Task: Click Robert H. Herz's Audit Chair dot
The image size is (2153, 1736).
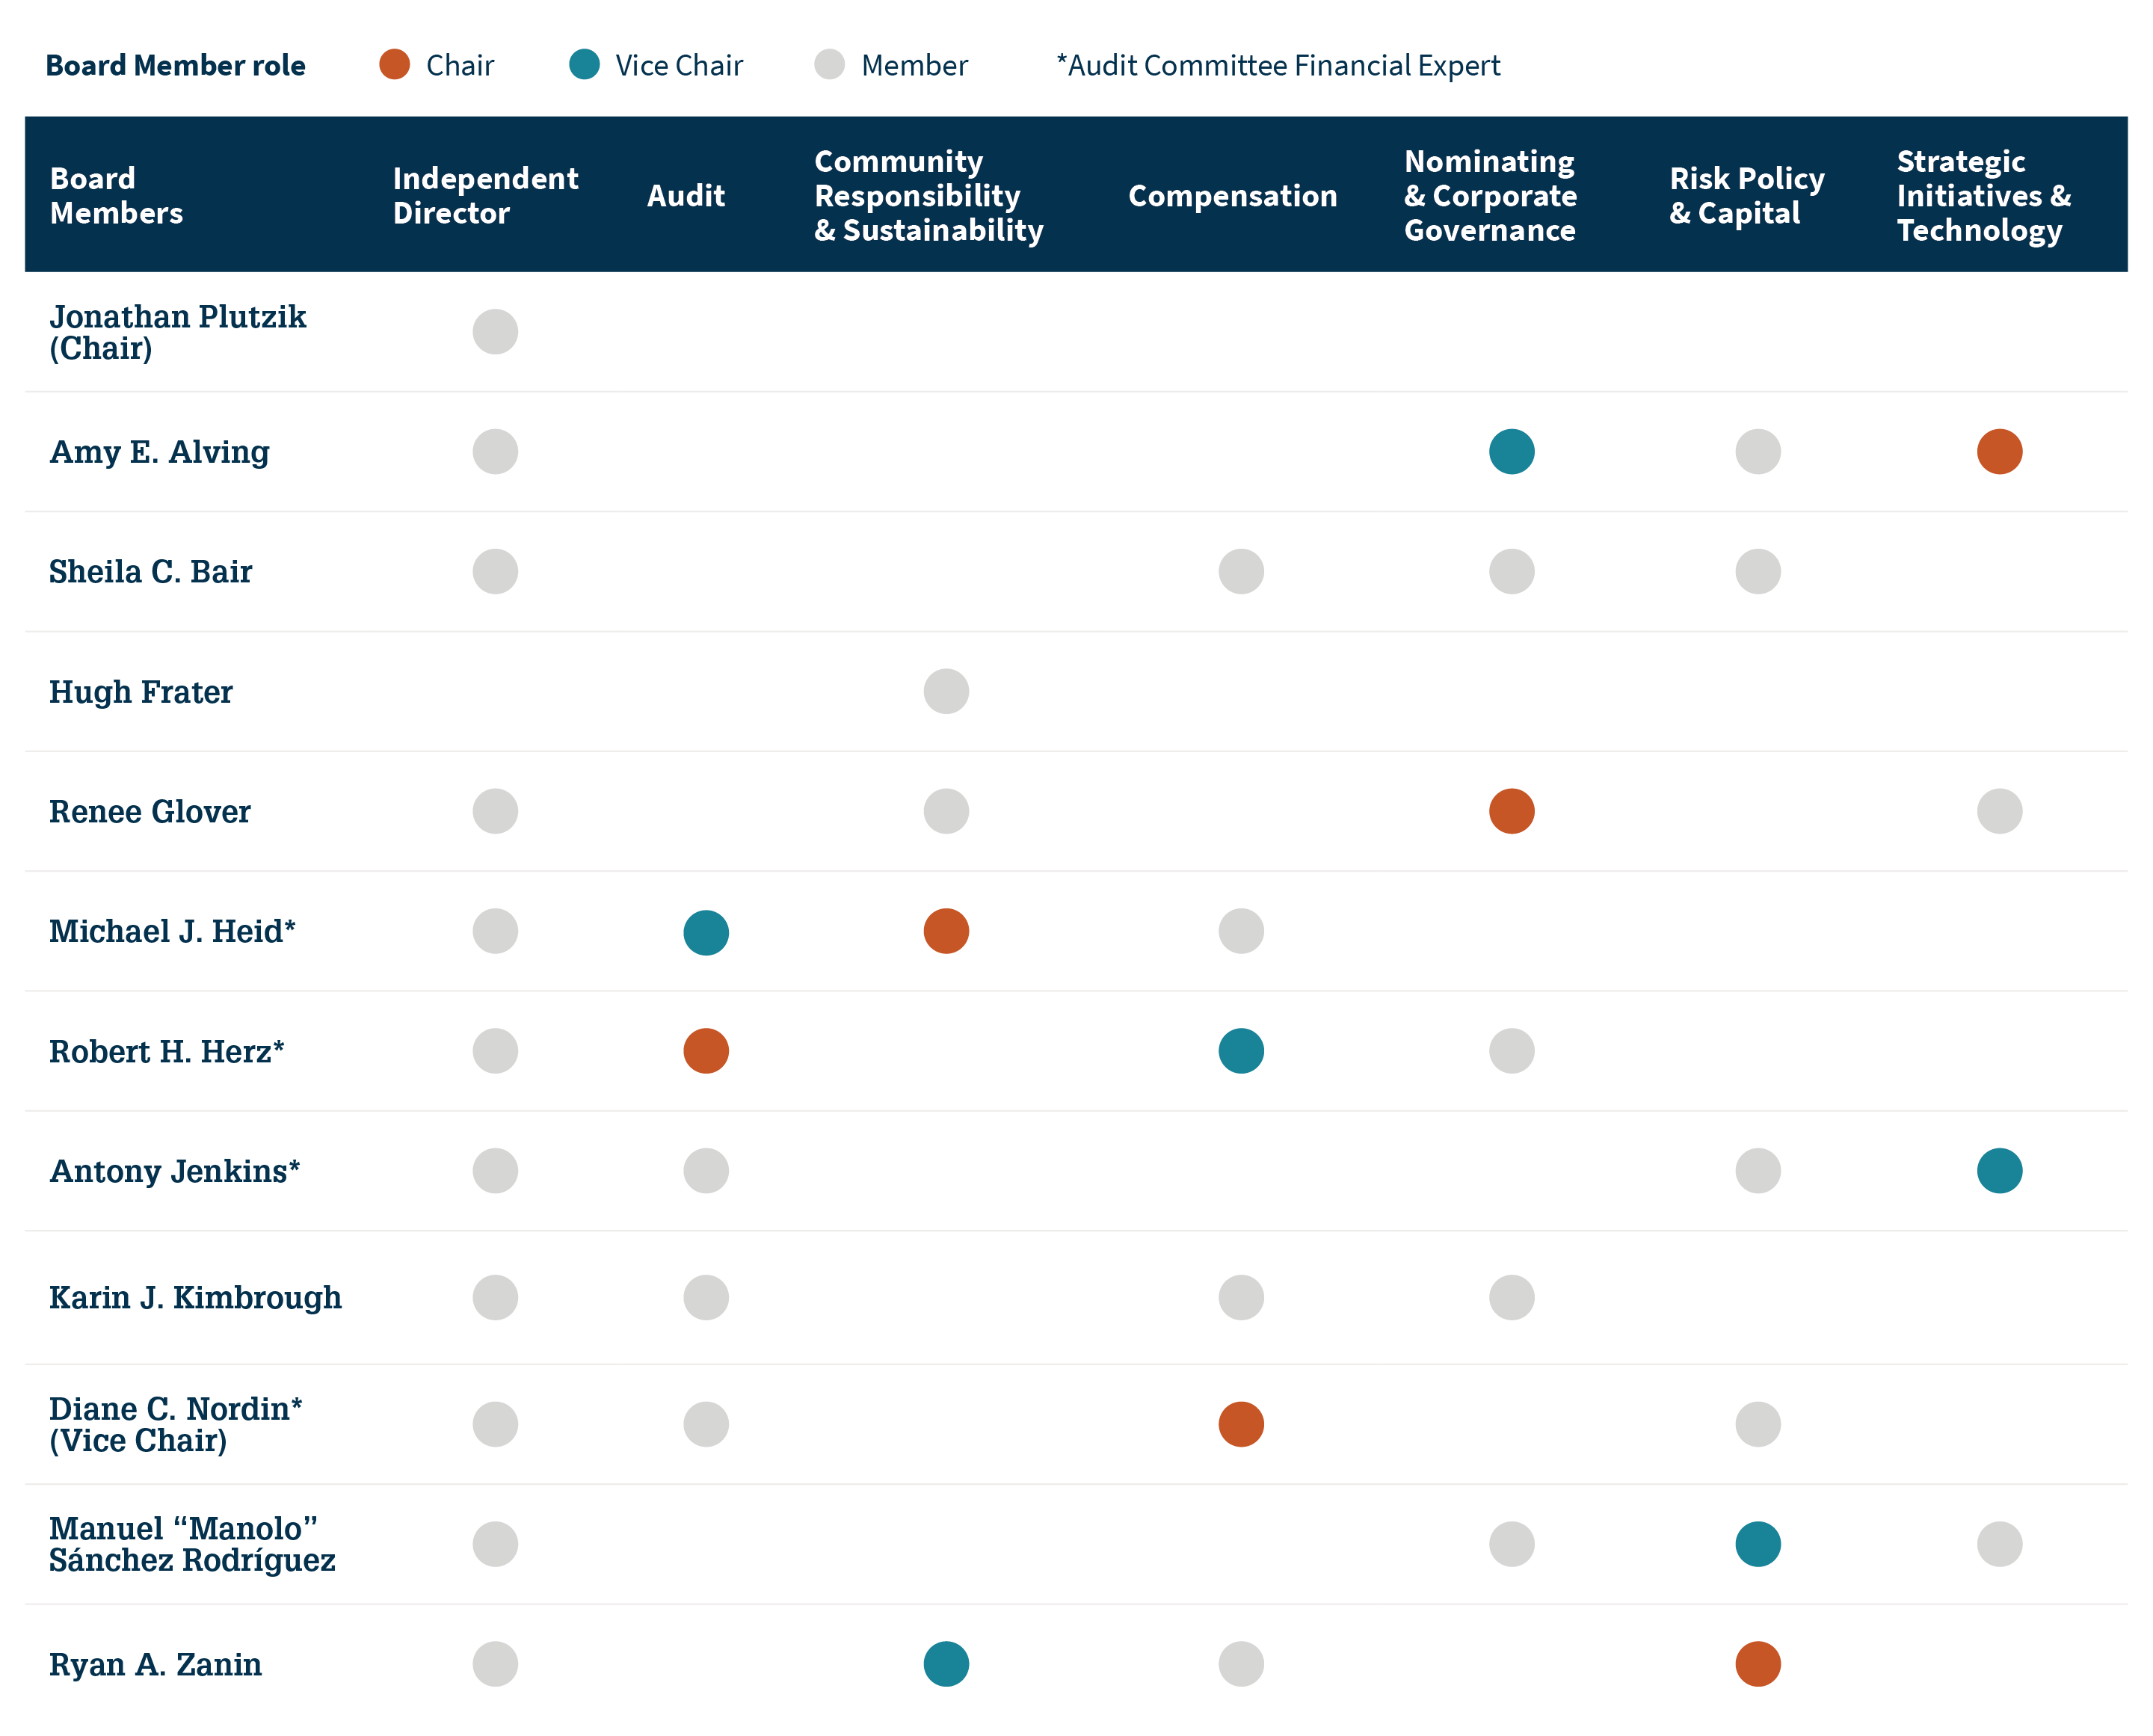Action: [x=705, y=1051]
